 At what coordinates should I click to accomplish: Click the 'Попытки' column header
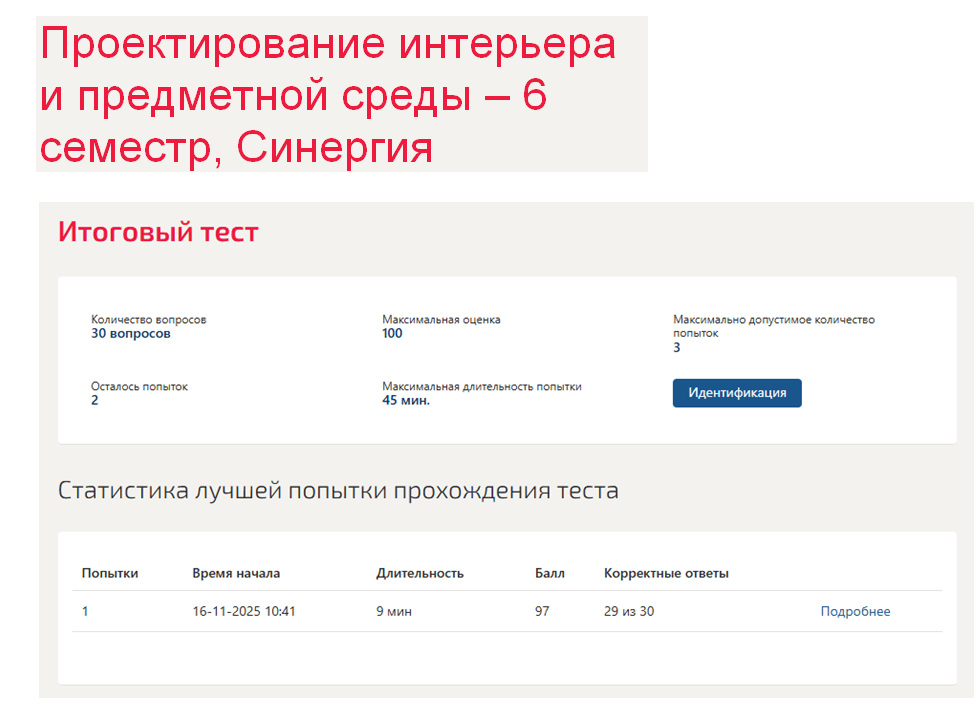110,573
